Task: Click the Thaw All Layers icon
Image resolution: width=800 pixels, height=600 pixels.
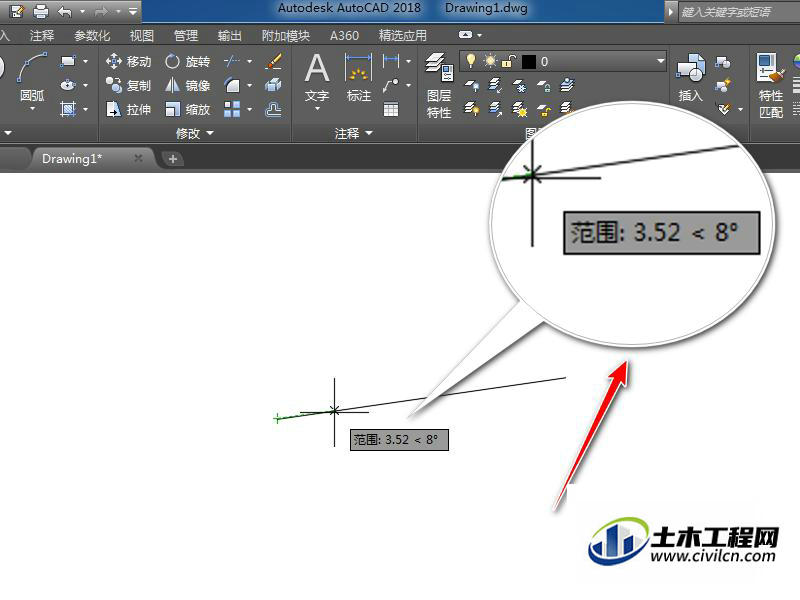Action: pyautogui.click(x=519, y=109)
